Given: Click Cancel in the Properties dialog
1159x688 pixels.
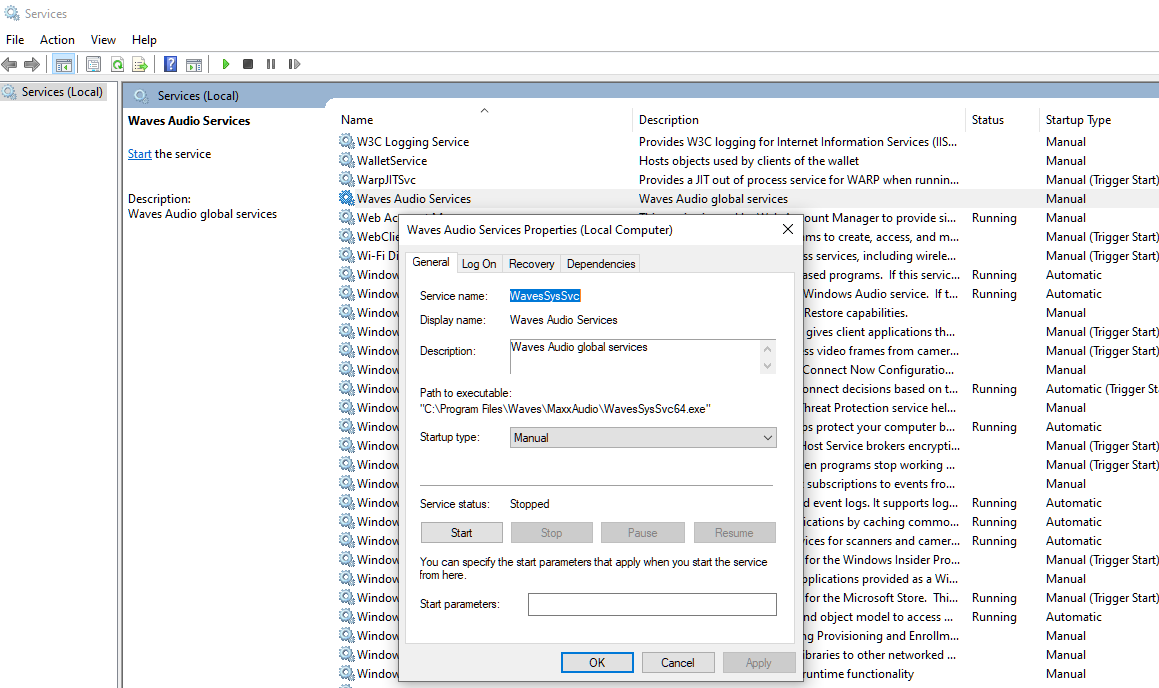Looking at the screenshot, I should pyautogui.click(x=677, y=662).
